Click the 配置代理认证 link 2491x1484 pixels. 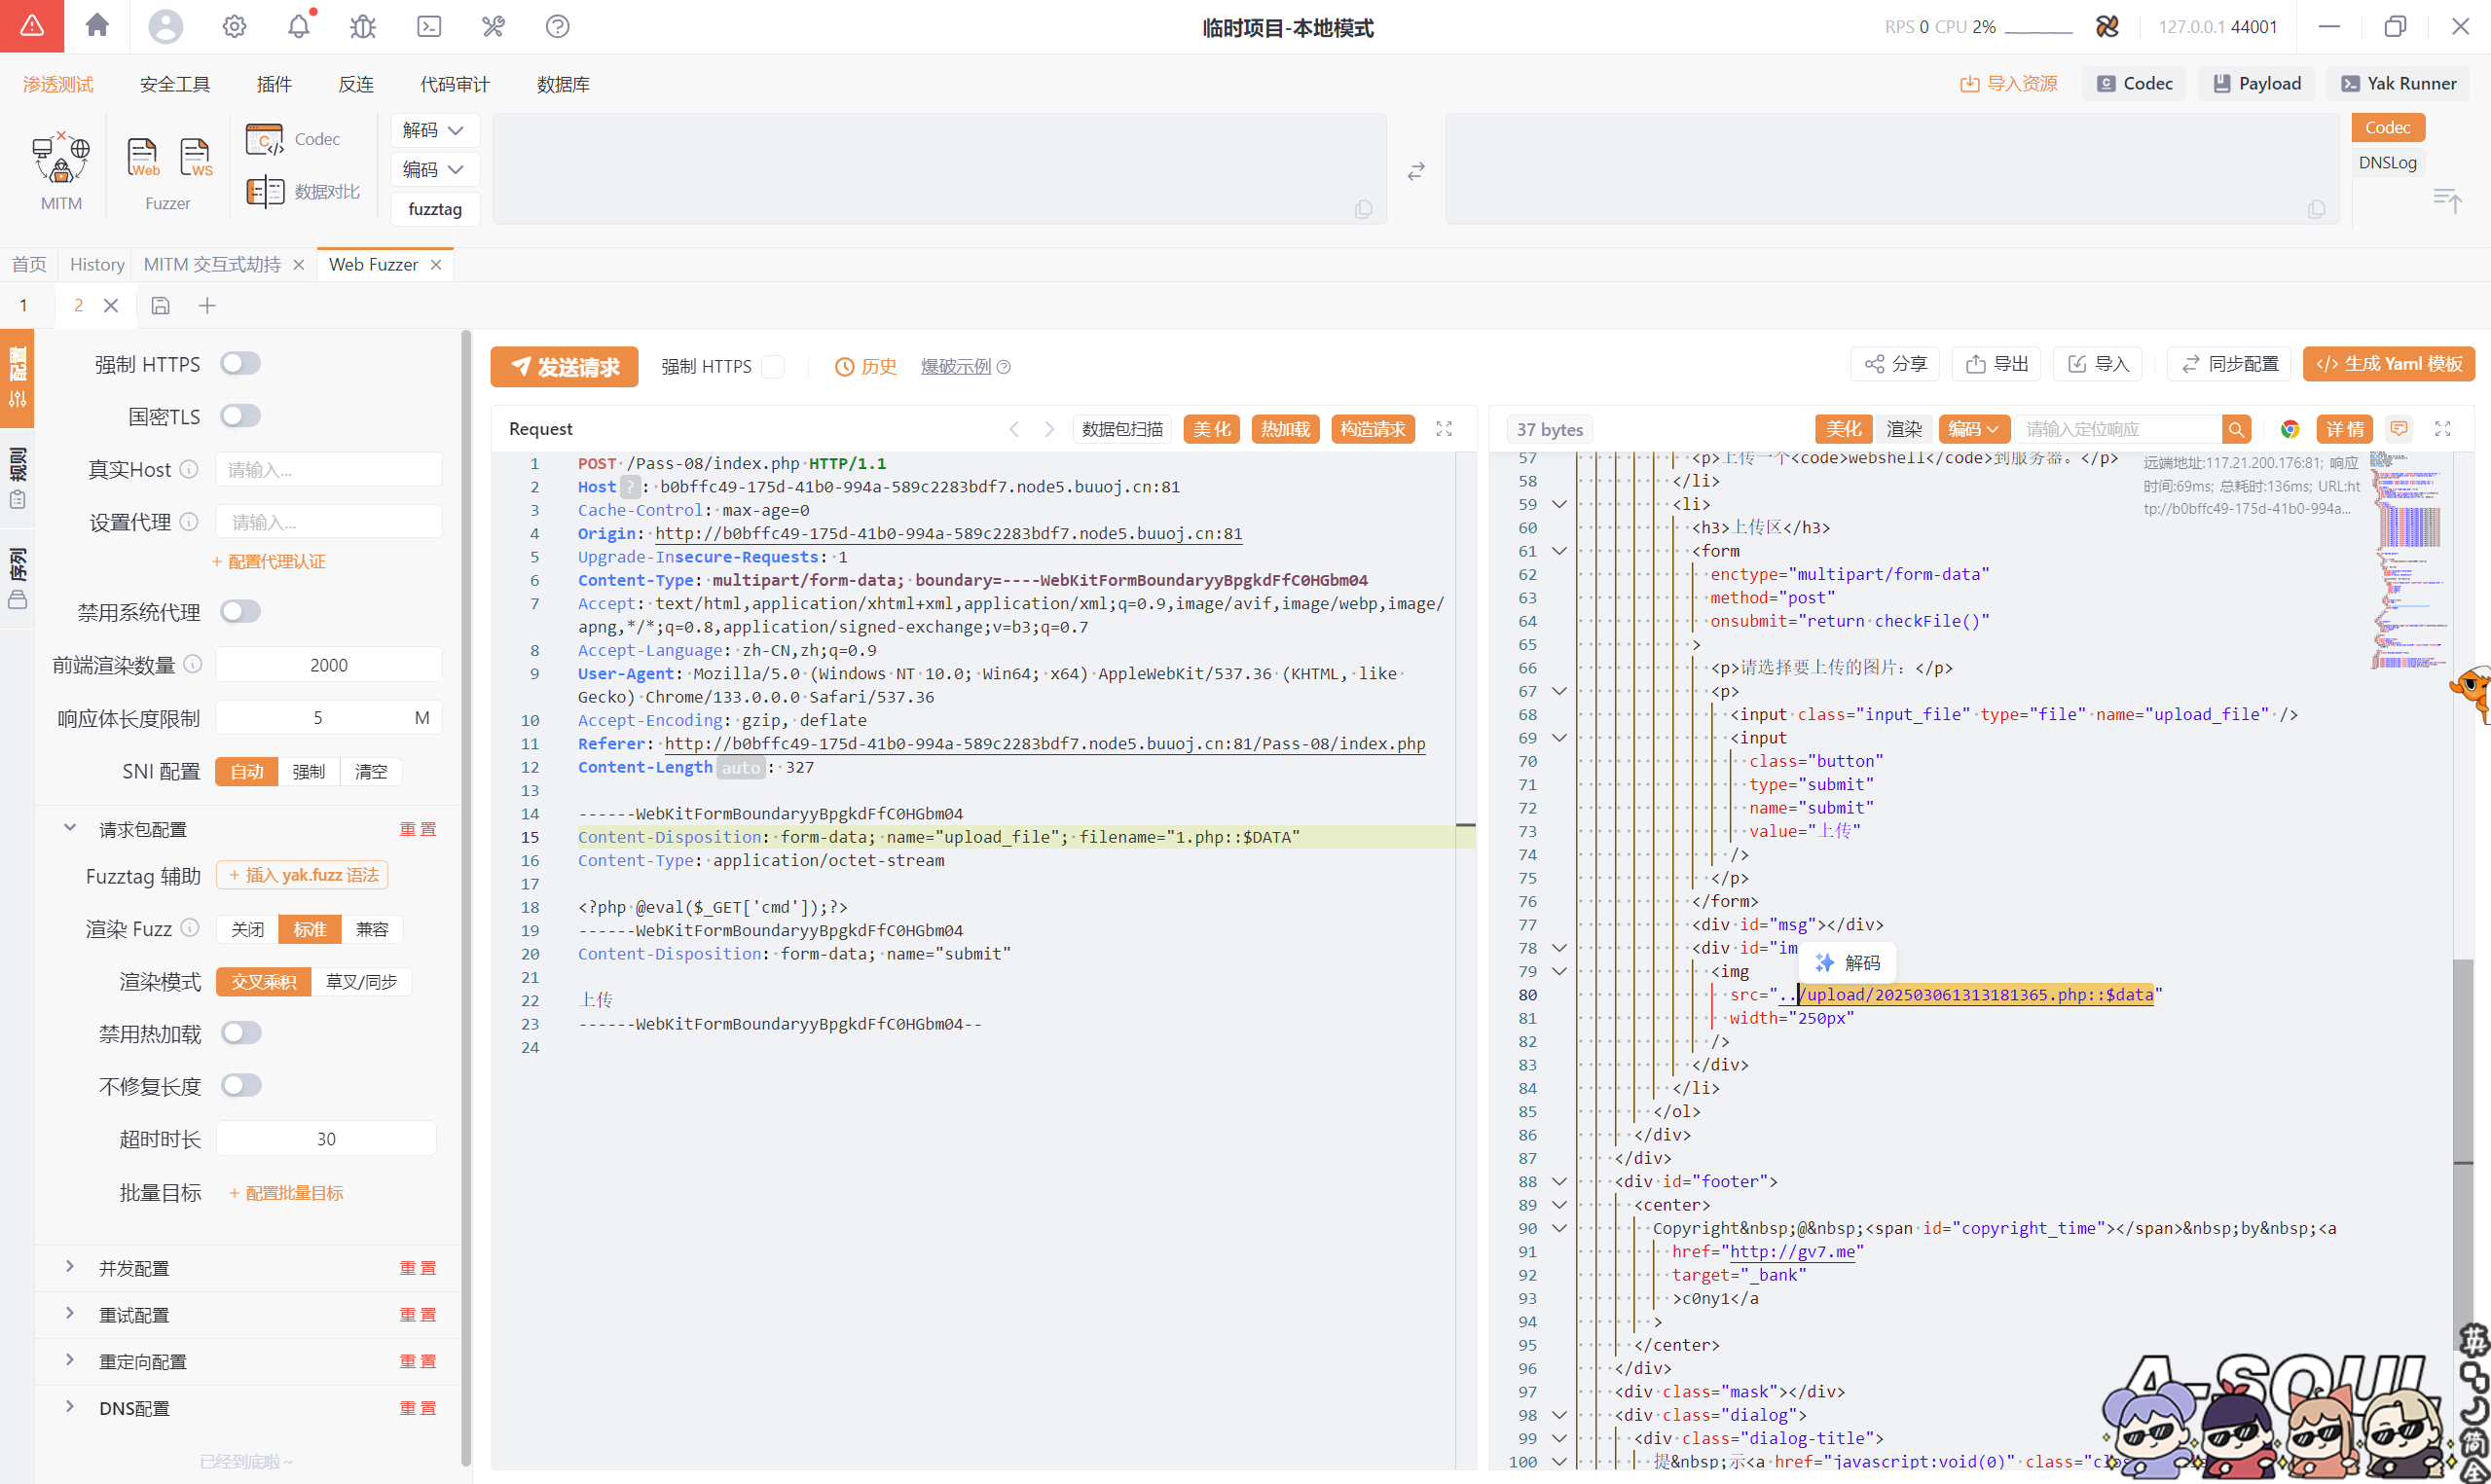click(x=270, y=562)
